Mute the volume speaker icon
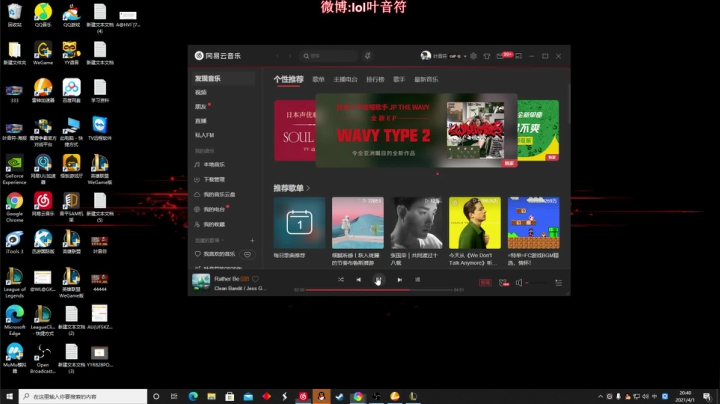This screenshot has width=720, height=404. pos(519,283)
